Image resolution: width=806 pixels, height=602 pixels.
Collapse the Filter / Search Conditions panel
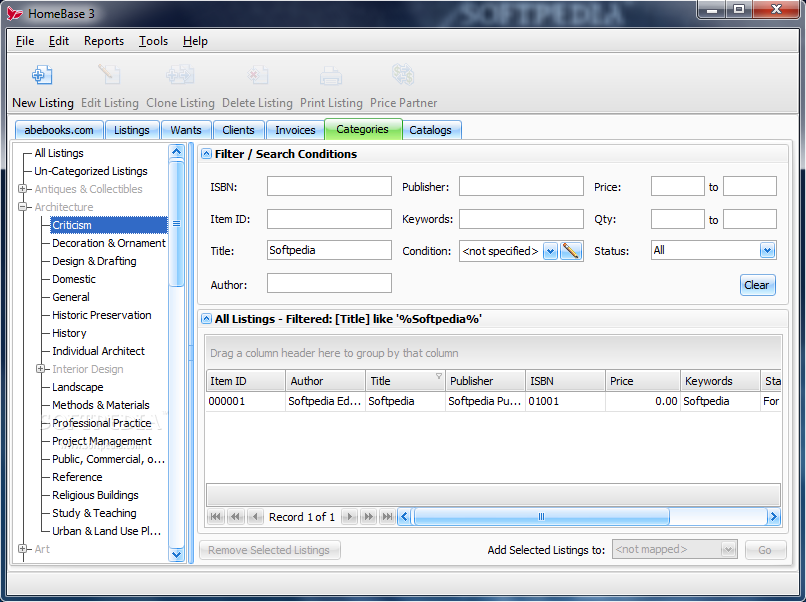click(x=206, y=154)
